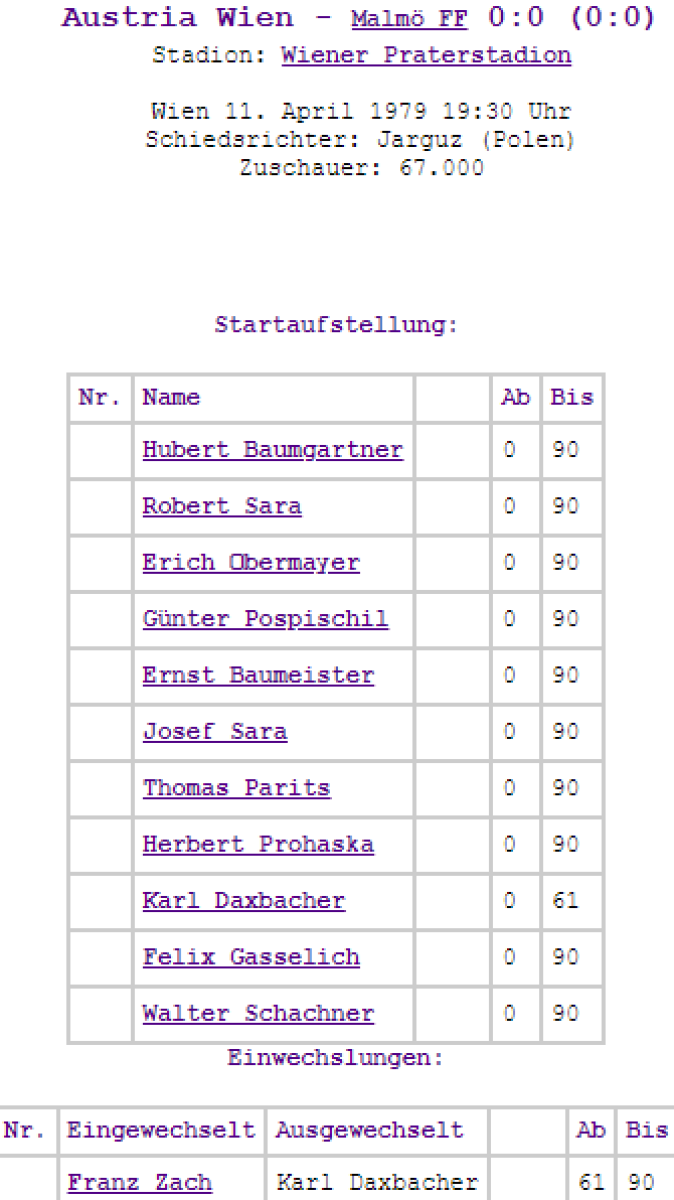Click the Wiener Praterstadion stadium link
The image size is (674, 1200).
[426, 55]
